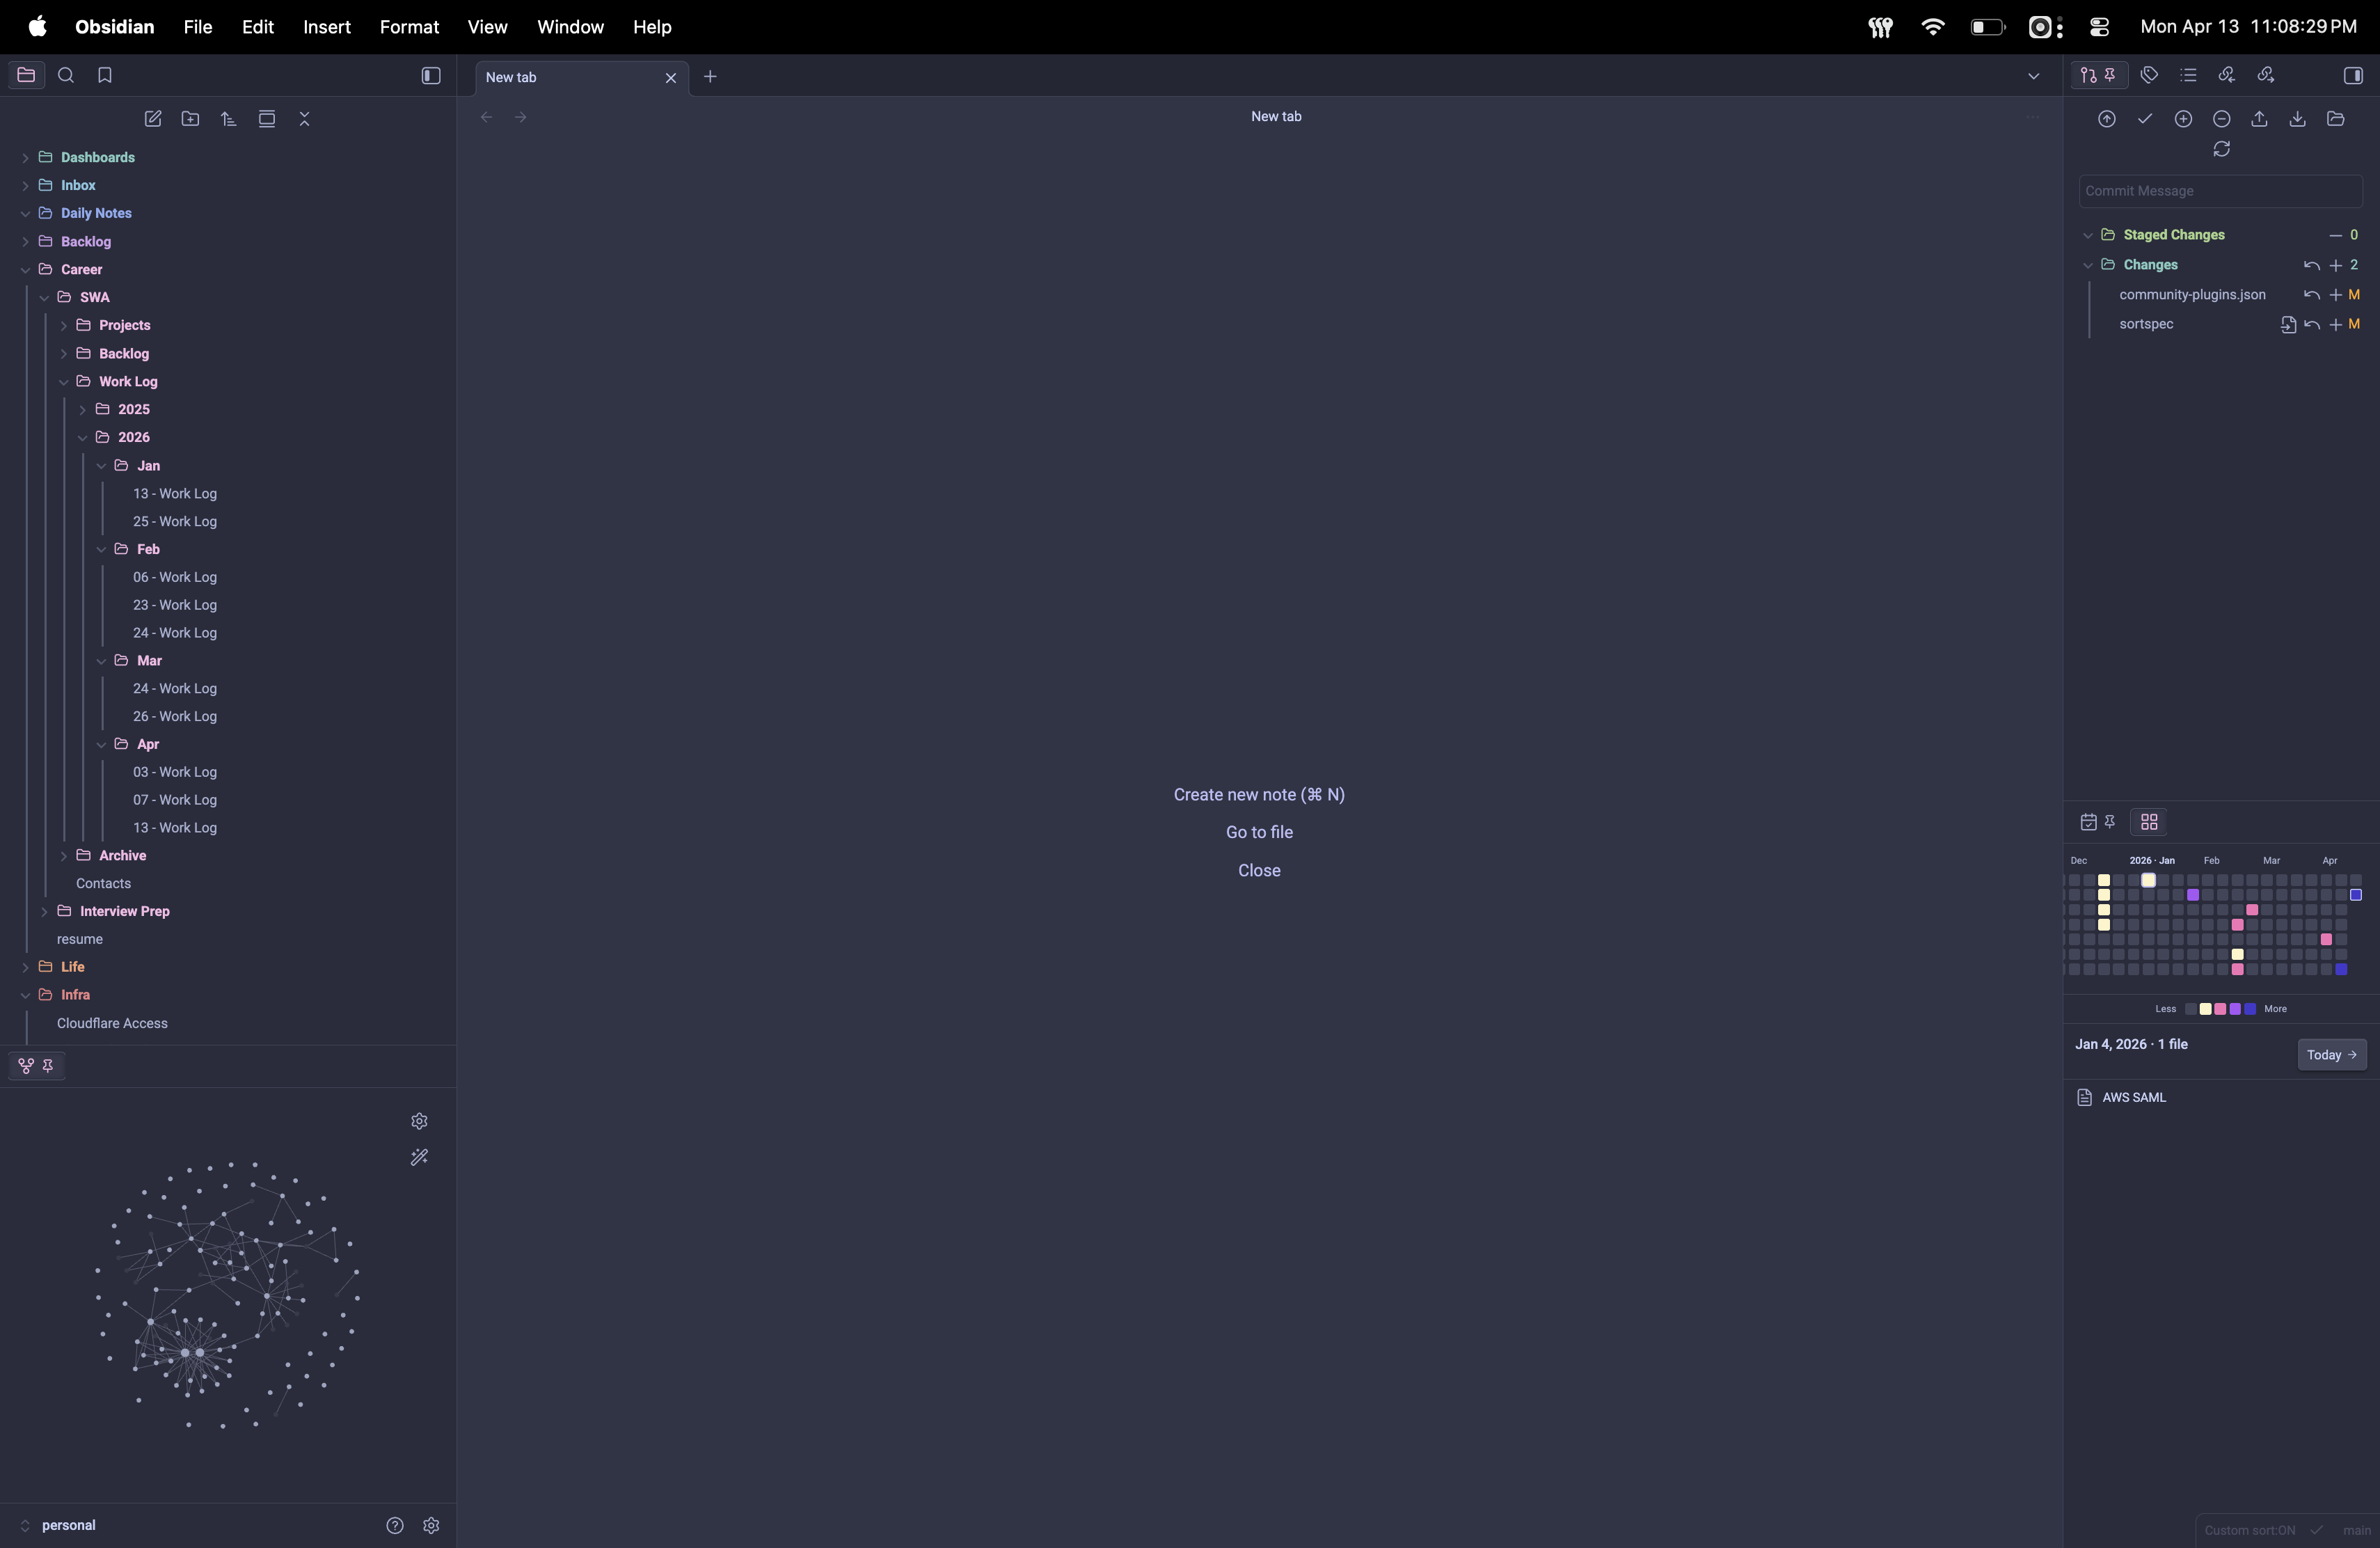Image resolution: width=2380 pixels, height=1548 pixels.
Task: Open Control Center in macOS menu bar
Action: (x=2099, y=27)
